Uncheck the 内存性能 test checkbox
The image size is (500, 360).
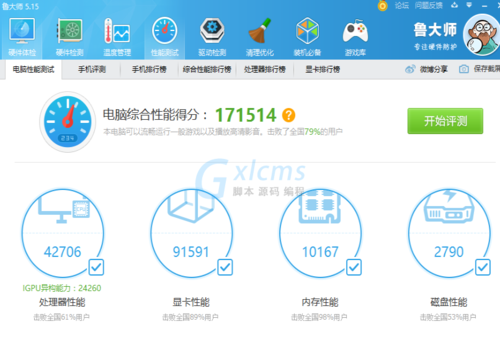pyautogui.click(x=354, y=267)
